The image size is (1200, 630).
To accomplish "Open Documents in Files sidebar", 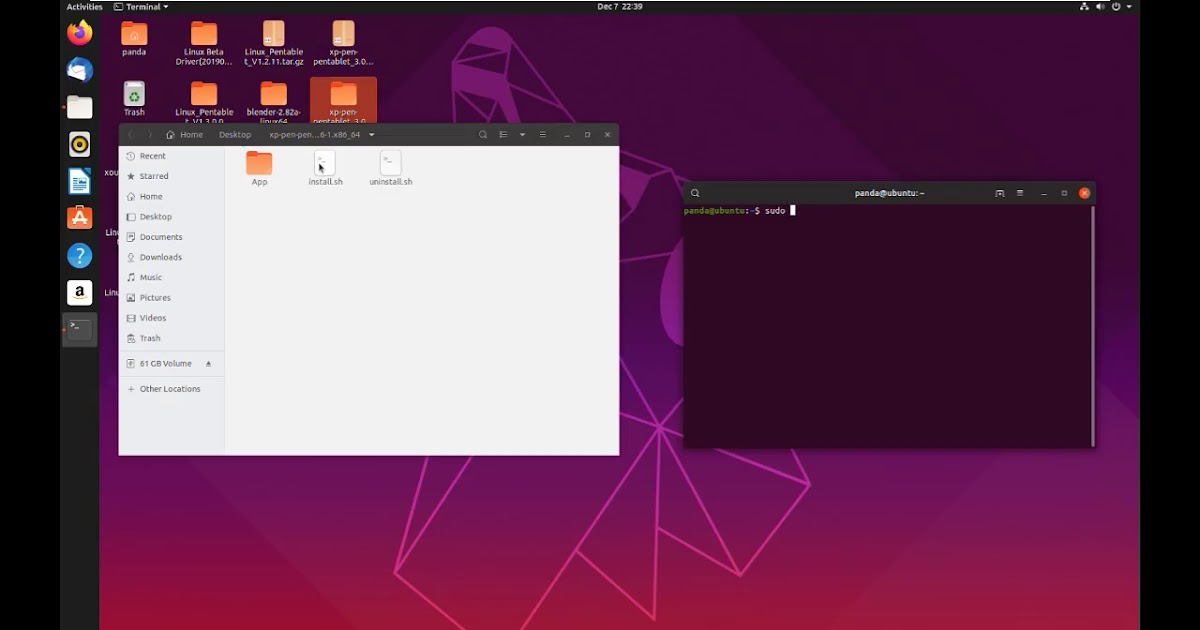I will click(x=172, y=237).
